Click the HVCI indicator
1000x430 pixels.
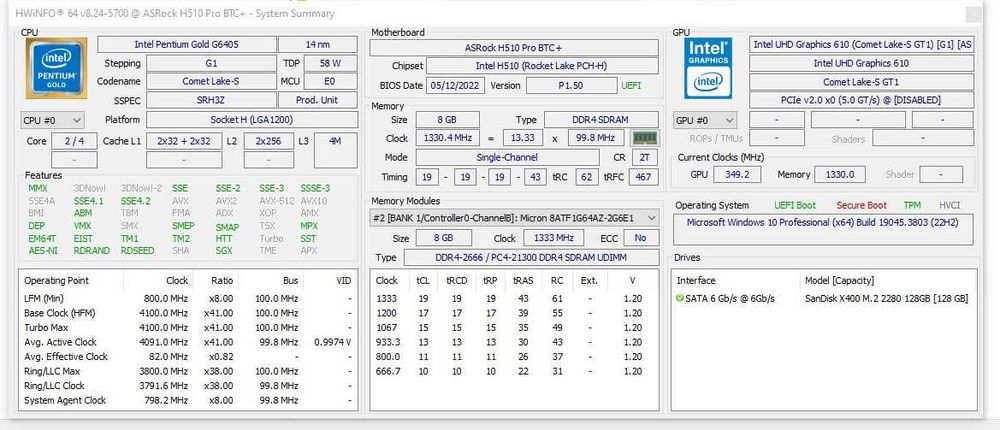click(x=950, y=205)
